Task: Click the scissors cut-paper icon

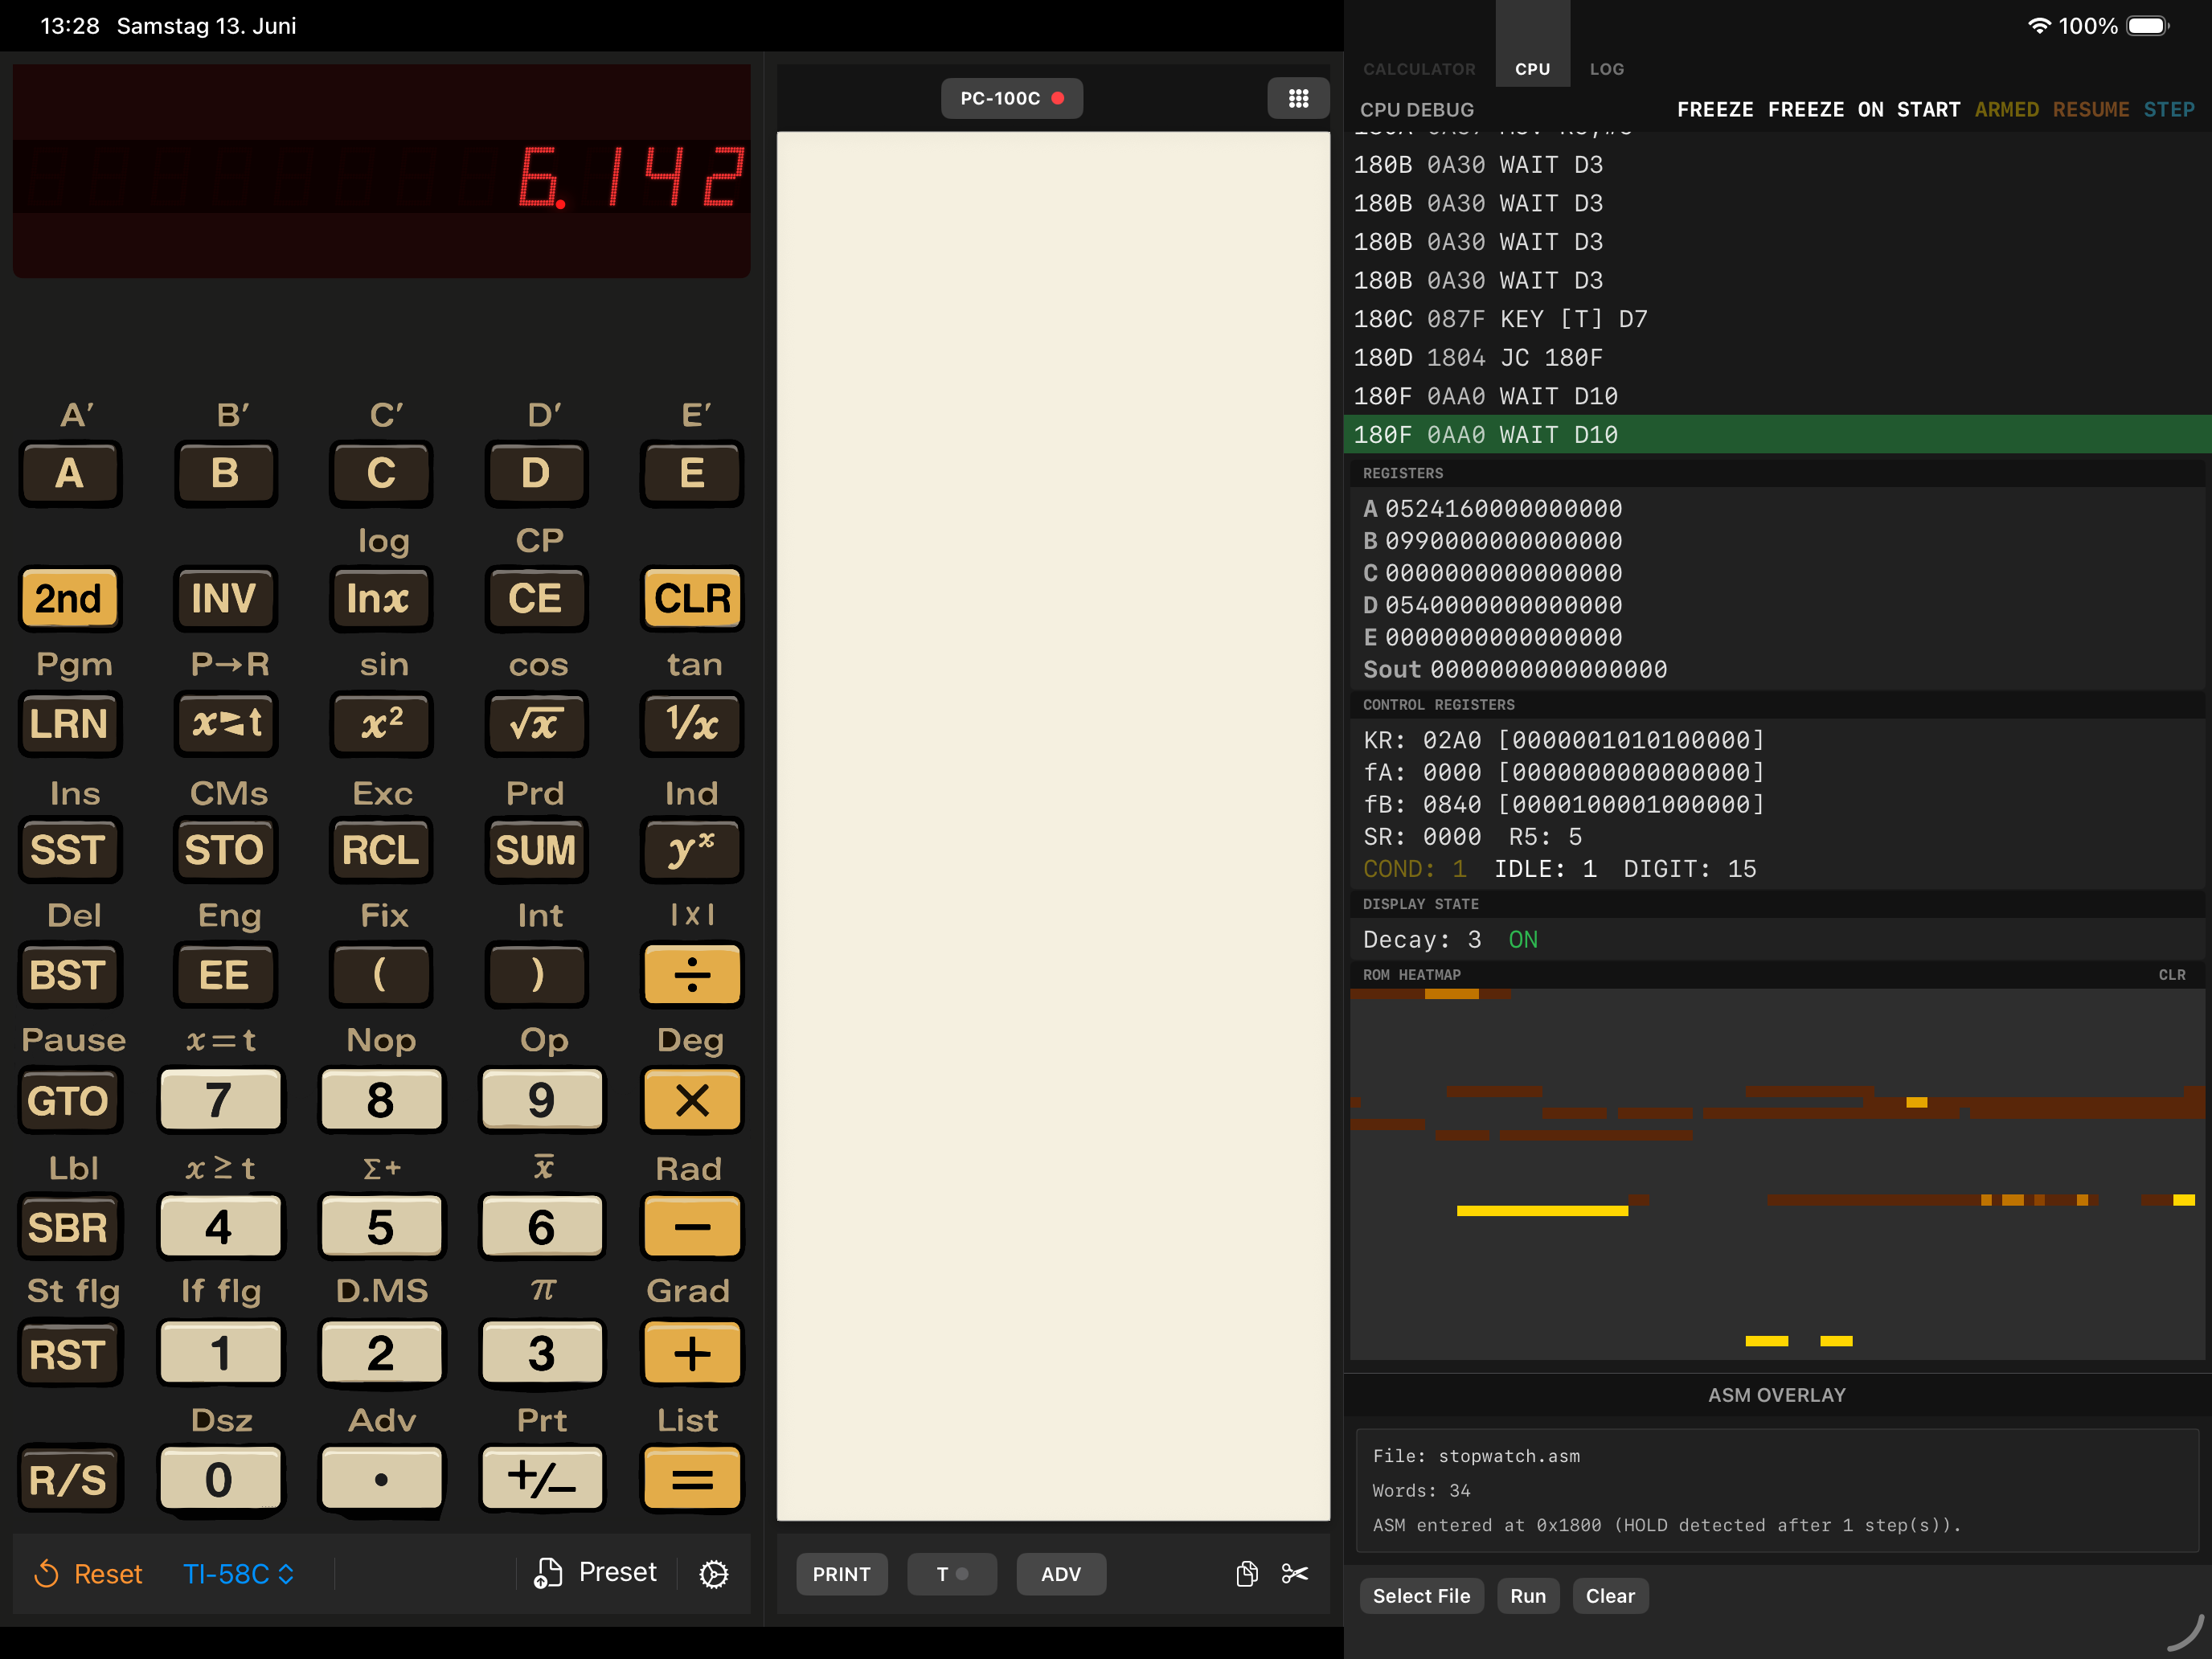Action: click(x=1294, y=1574)
